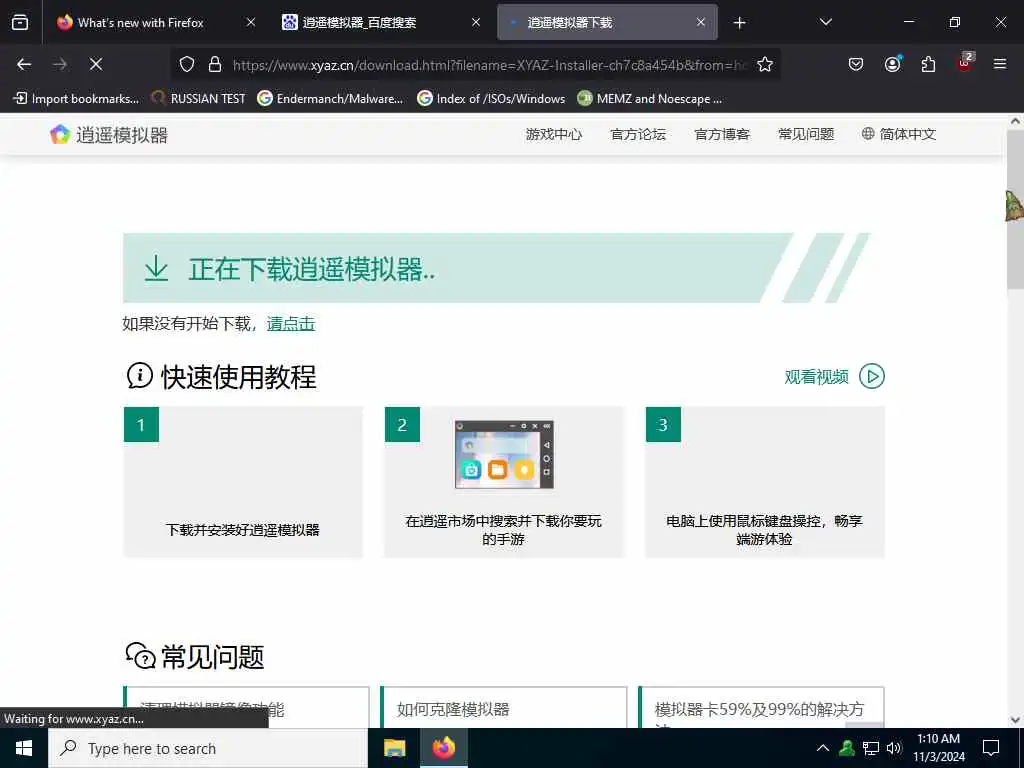Open notification center icon
This screenshot has width=1024, height=768.
[991, 748]
